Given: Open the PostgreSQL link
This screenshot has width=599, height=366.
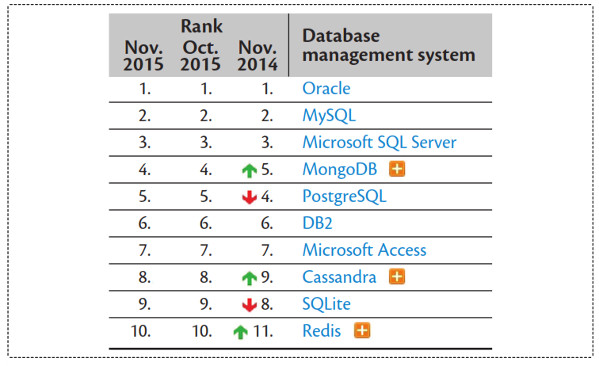Looking at the screenshot, I should pyautogui.click(x=344, y=197).
